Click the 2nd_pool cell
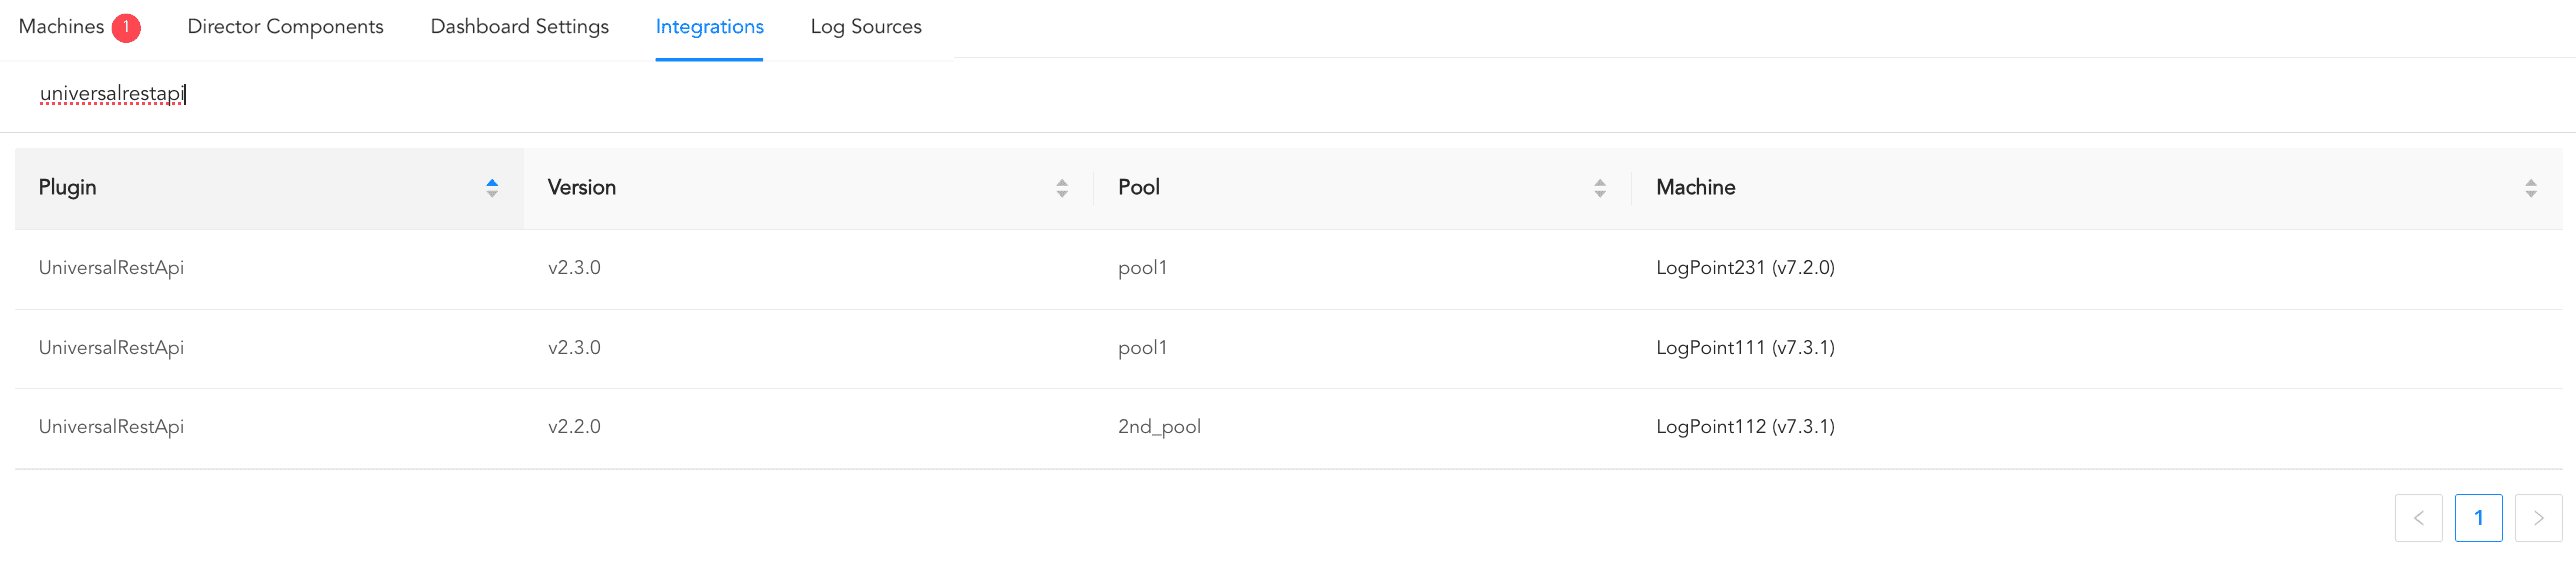2576x580 pixels. [x=1158, y=426]
